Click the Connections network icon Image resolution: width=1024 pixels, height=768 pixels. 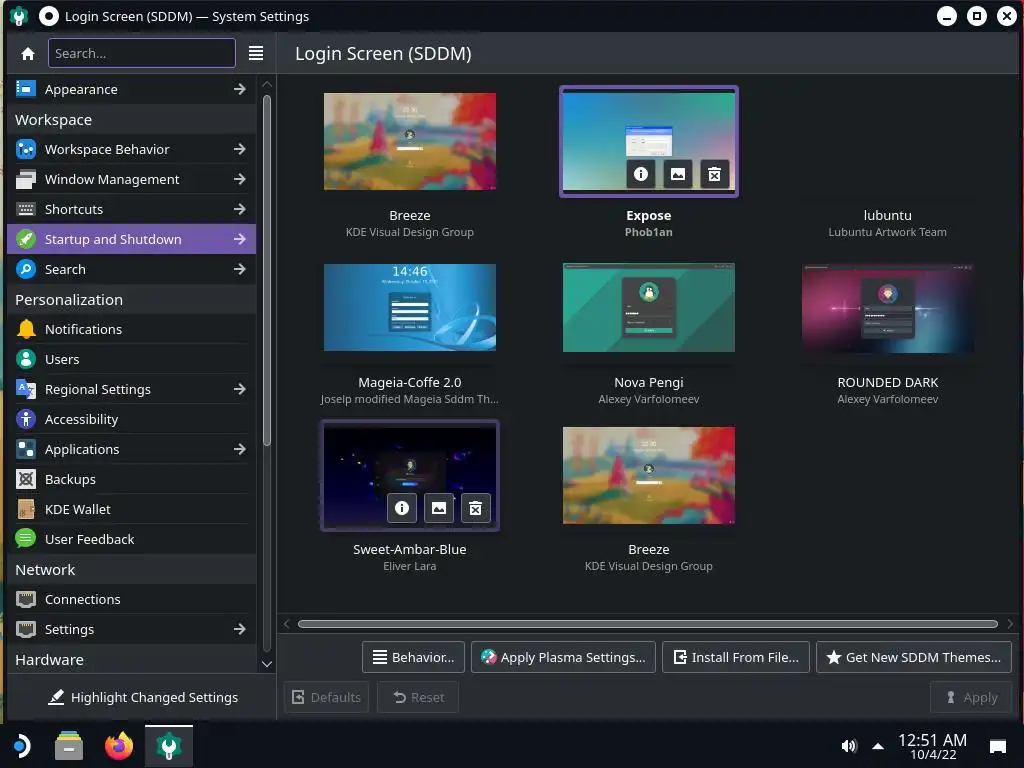26,599
